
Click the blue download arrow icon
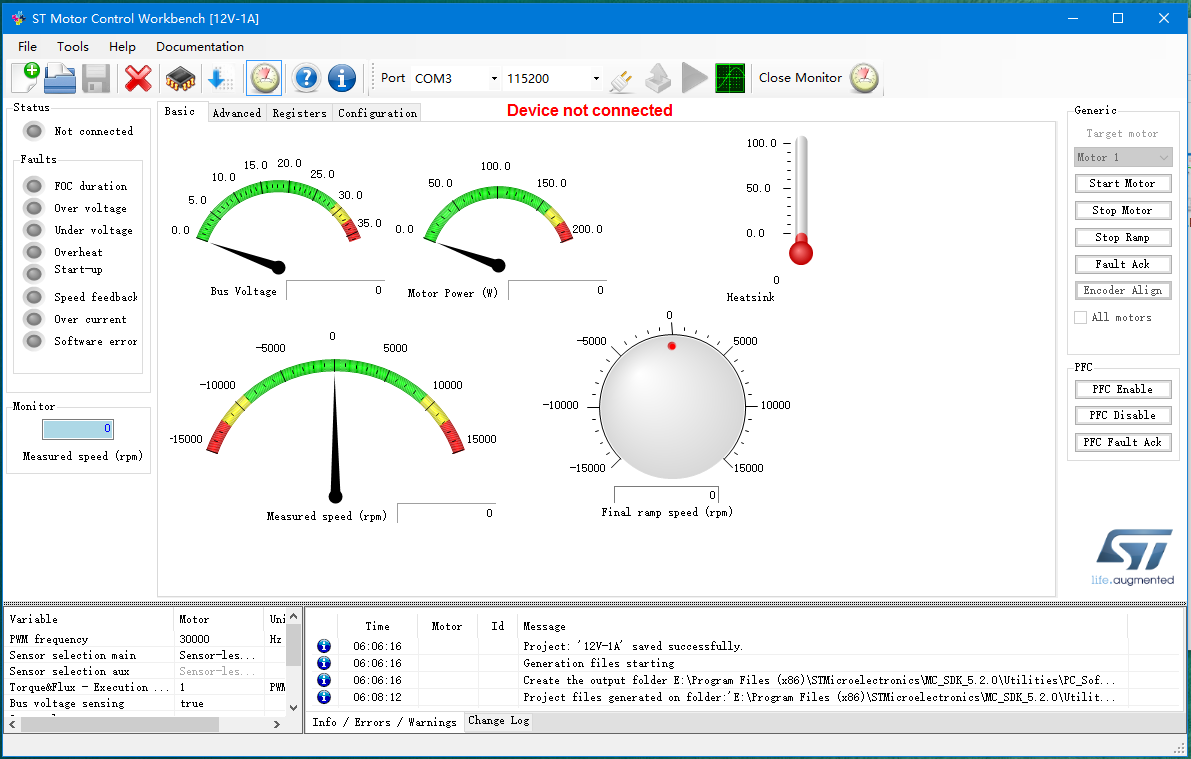coord(221,78)
